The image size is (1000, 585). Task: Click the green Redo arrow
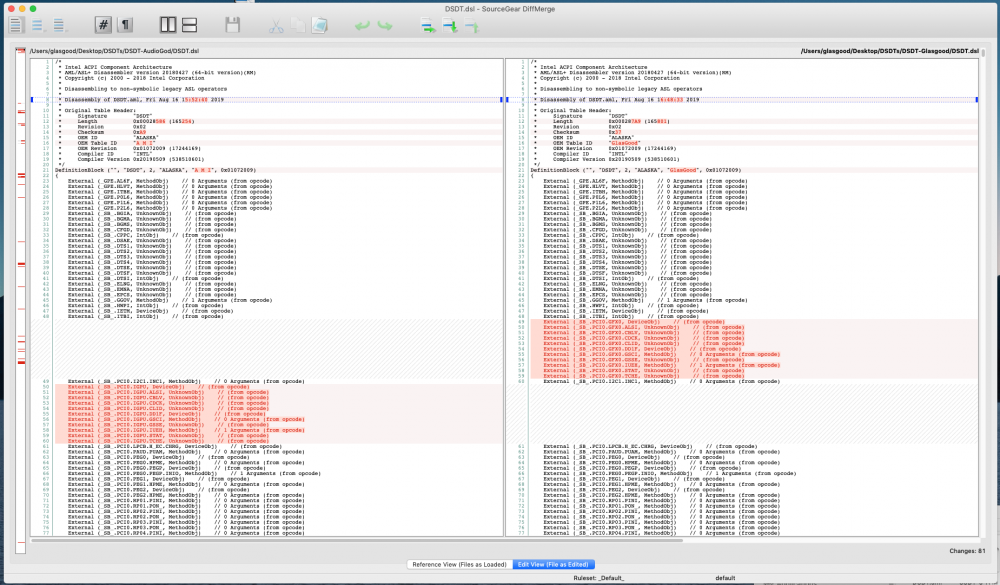385,26
